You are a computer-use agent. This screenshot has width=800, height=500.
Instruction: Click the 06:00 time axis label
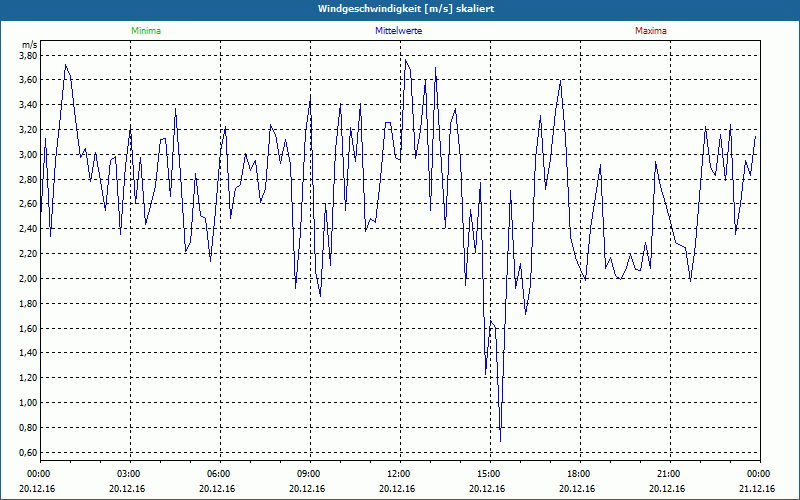[220, 474]
